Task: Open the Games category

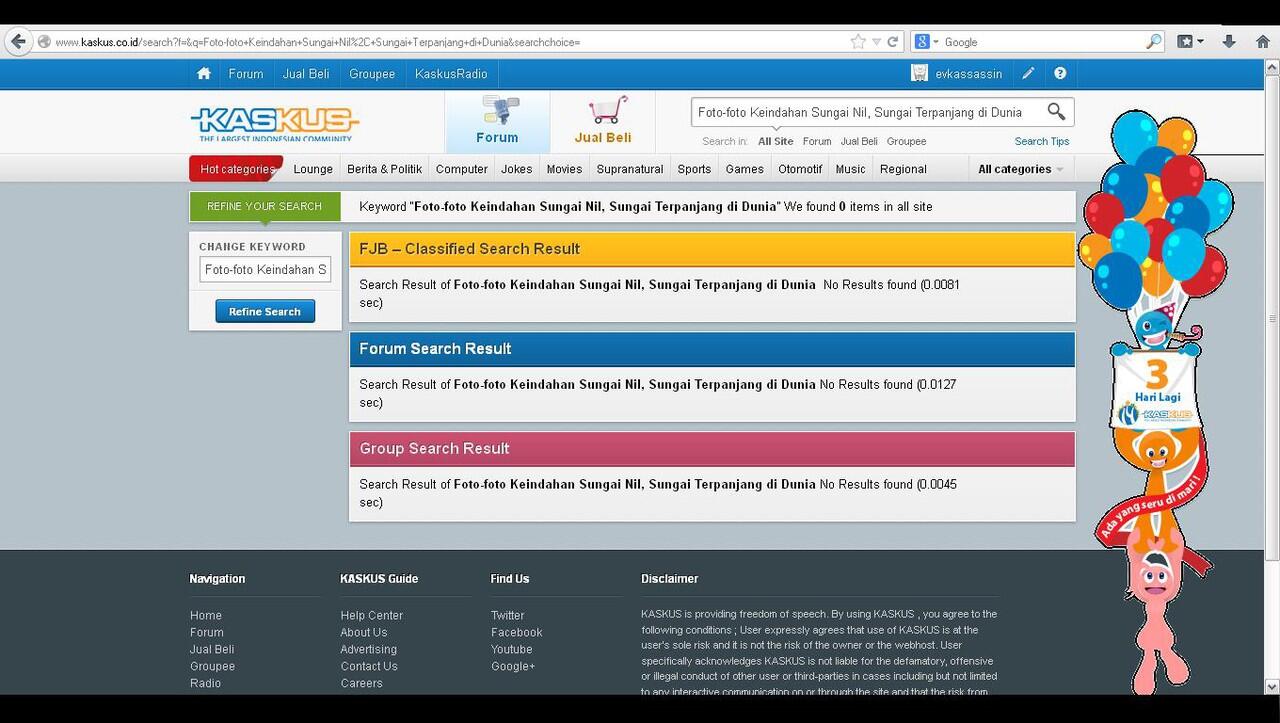Action: point(745,169)
